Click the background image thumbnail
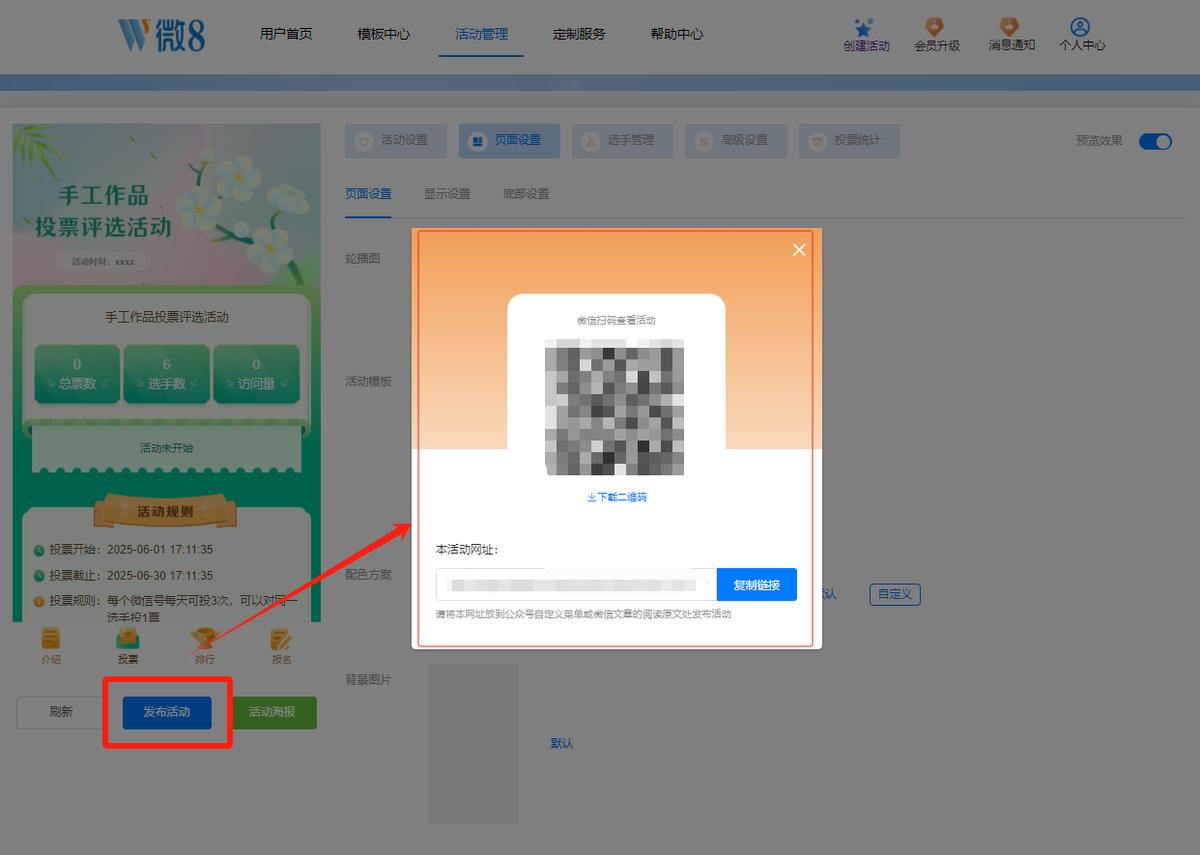The image size is (1200, 855). 473,744
